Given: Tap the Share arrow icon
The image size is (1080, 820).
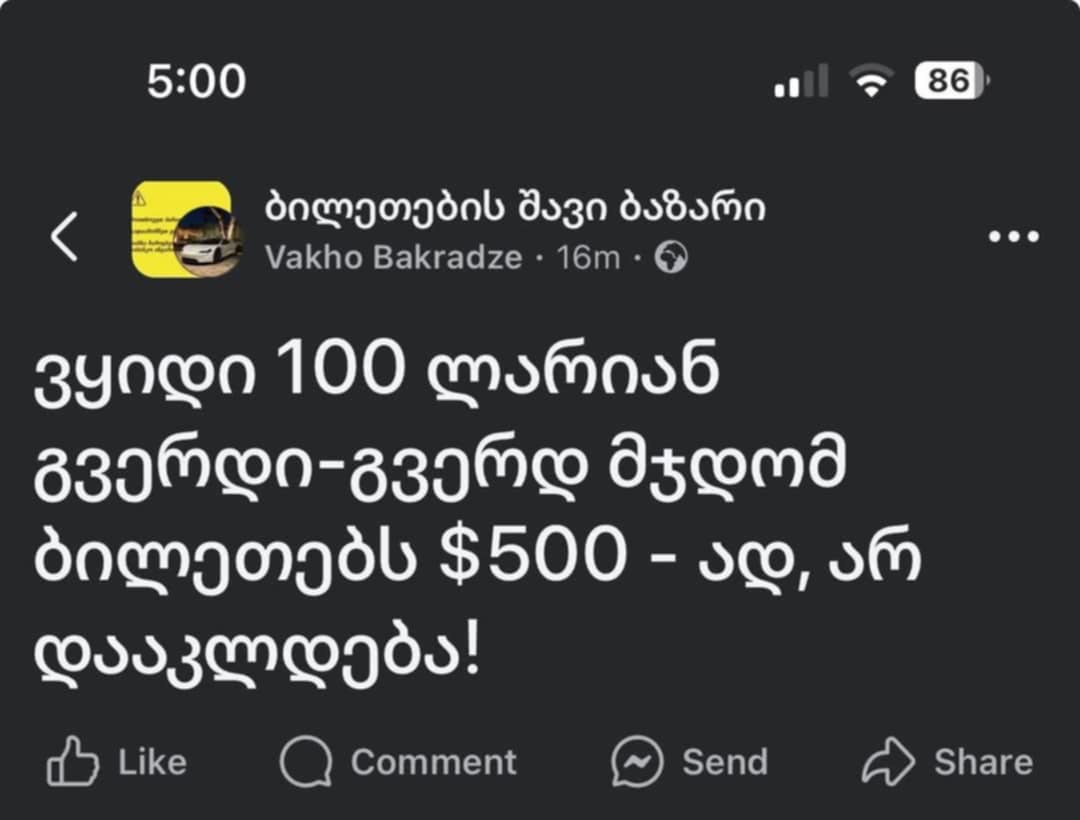Looking at the screenshot, I should (x=889, y=761).
